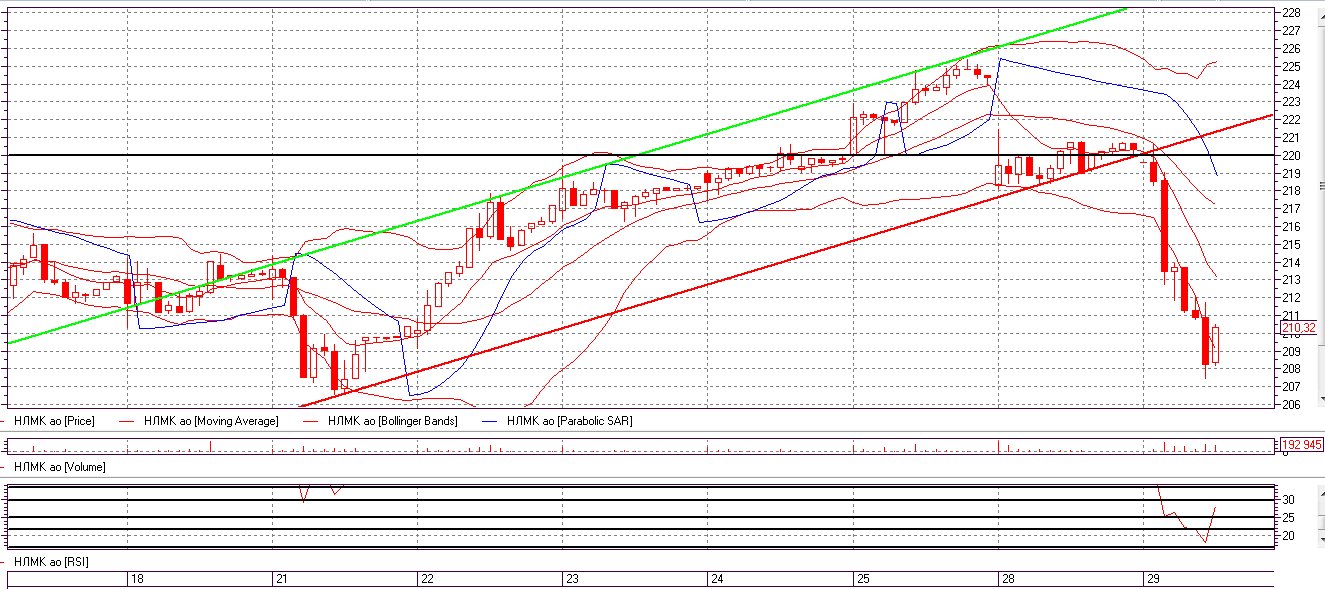This screenshot has height=589, width=1325.
Task: Click date label 24 on time axis
Action: [718, 579]
